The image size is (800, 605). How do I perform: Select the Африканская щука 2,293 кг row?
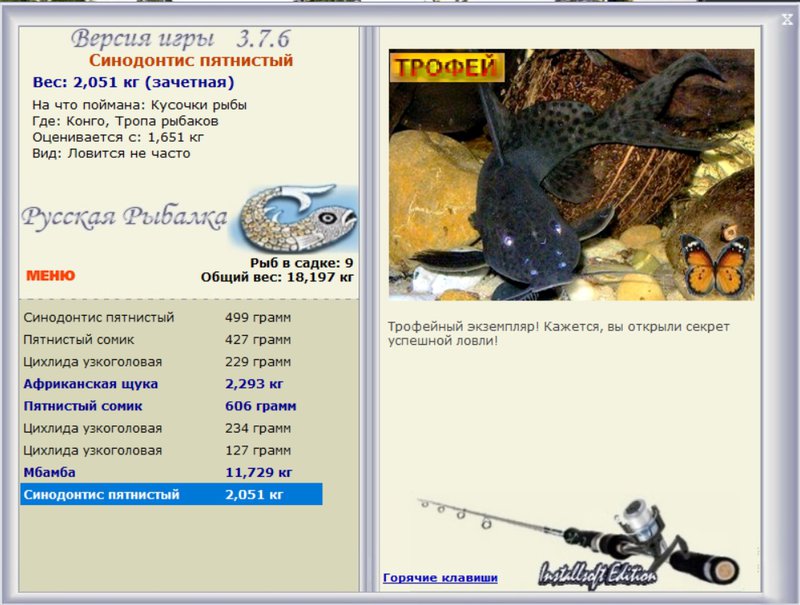pyautogui.click(x=171, y=384)
